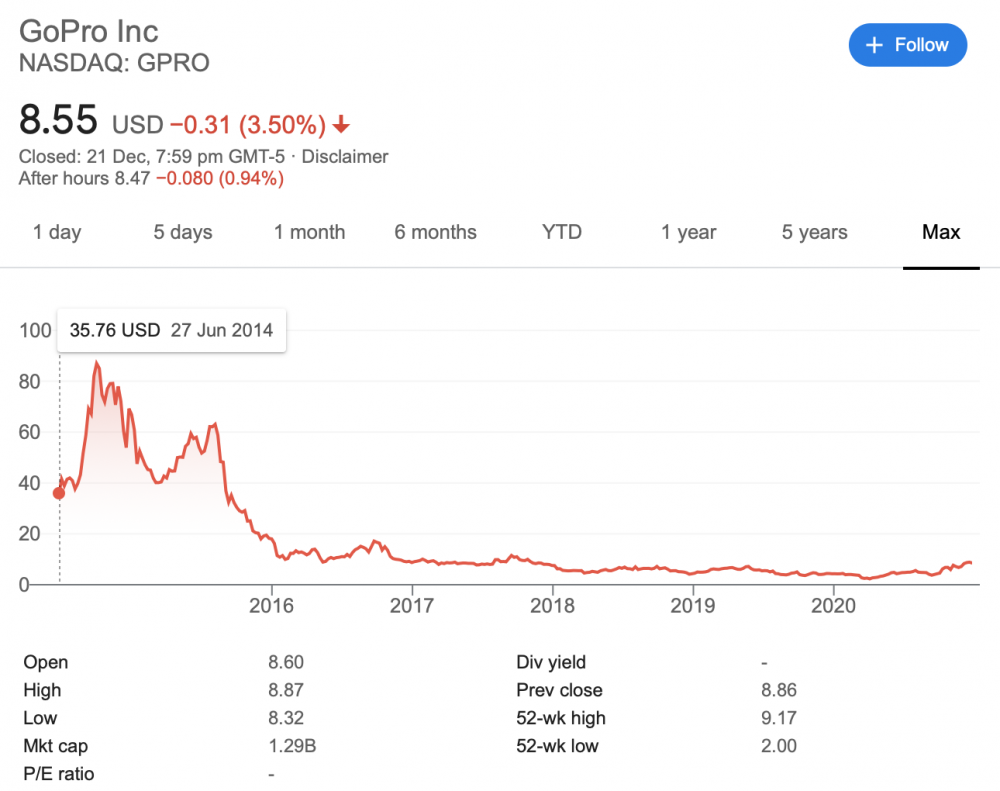Show the 6 months chart range
Screen dimensions: 1000x791
tap(436, 232)
